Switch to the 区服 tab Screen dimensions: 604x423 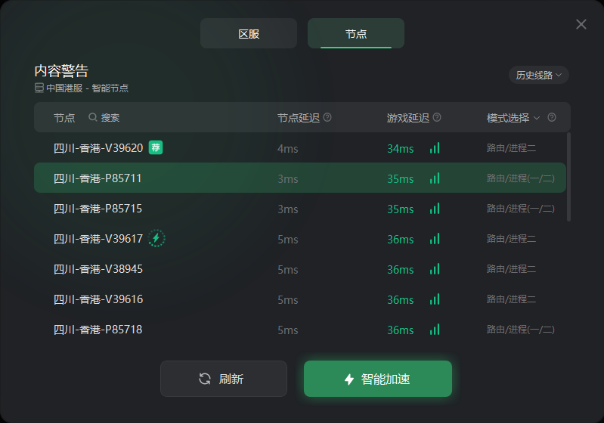[x=248, y=34]
